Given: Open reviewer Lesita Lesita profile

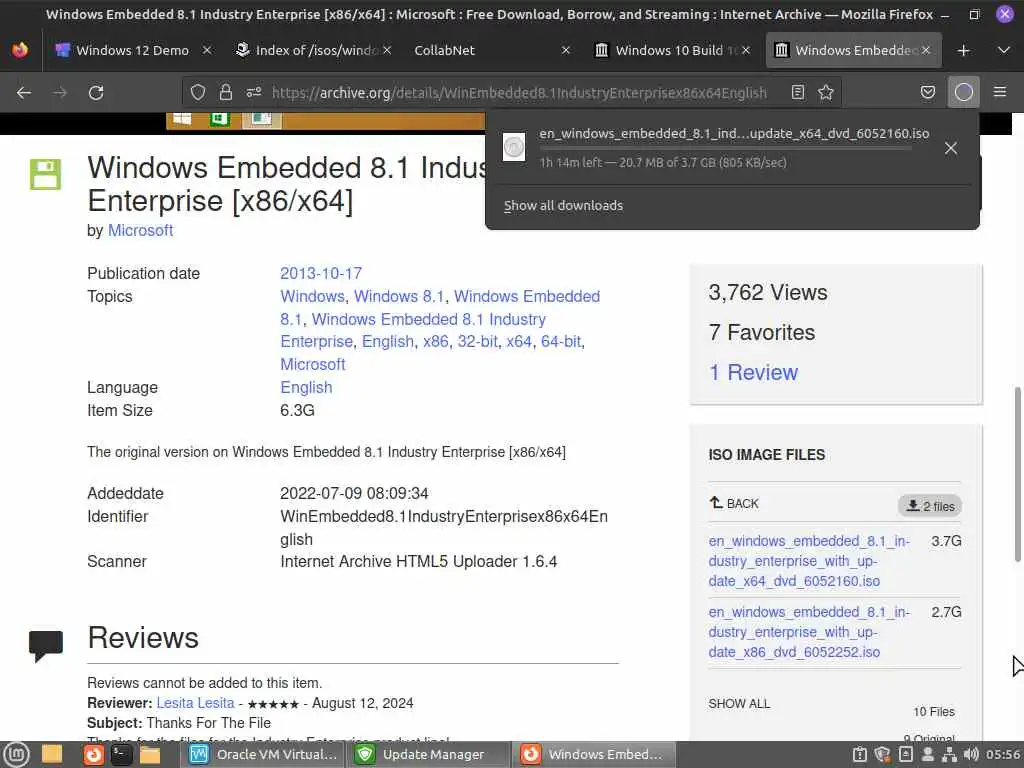Looking at the screenshot, I should point(195,703).
